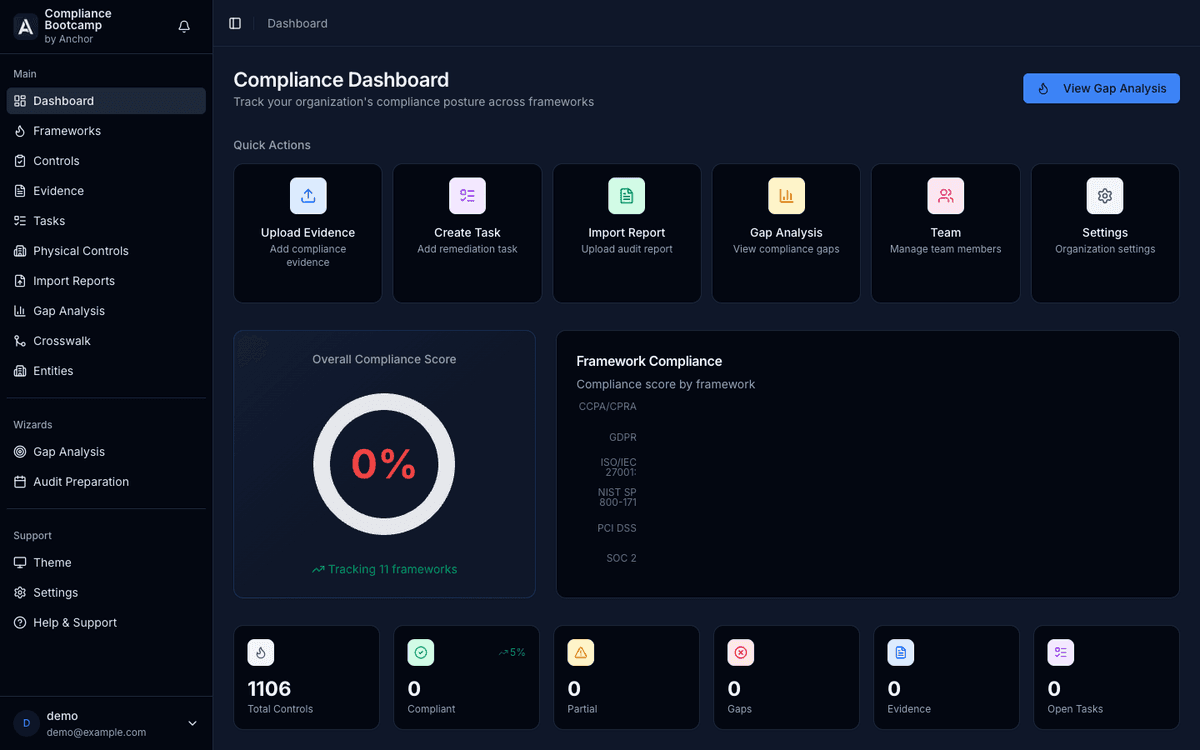Click the Frameworks flame icon in sidebar
Image resolution: width=1200 pixels, height=750 pixels.
pos(20,131)
